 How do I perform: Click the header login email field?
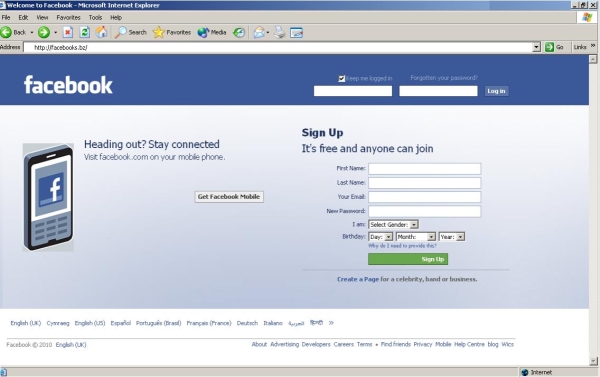coord(353,91)
